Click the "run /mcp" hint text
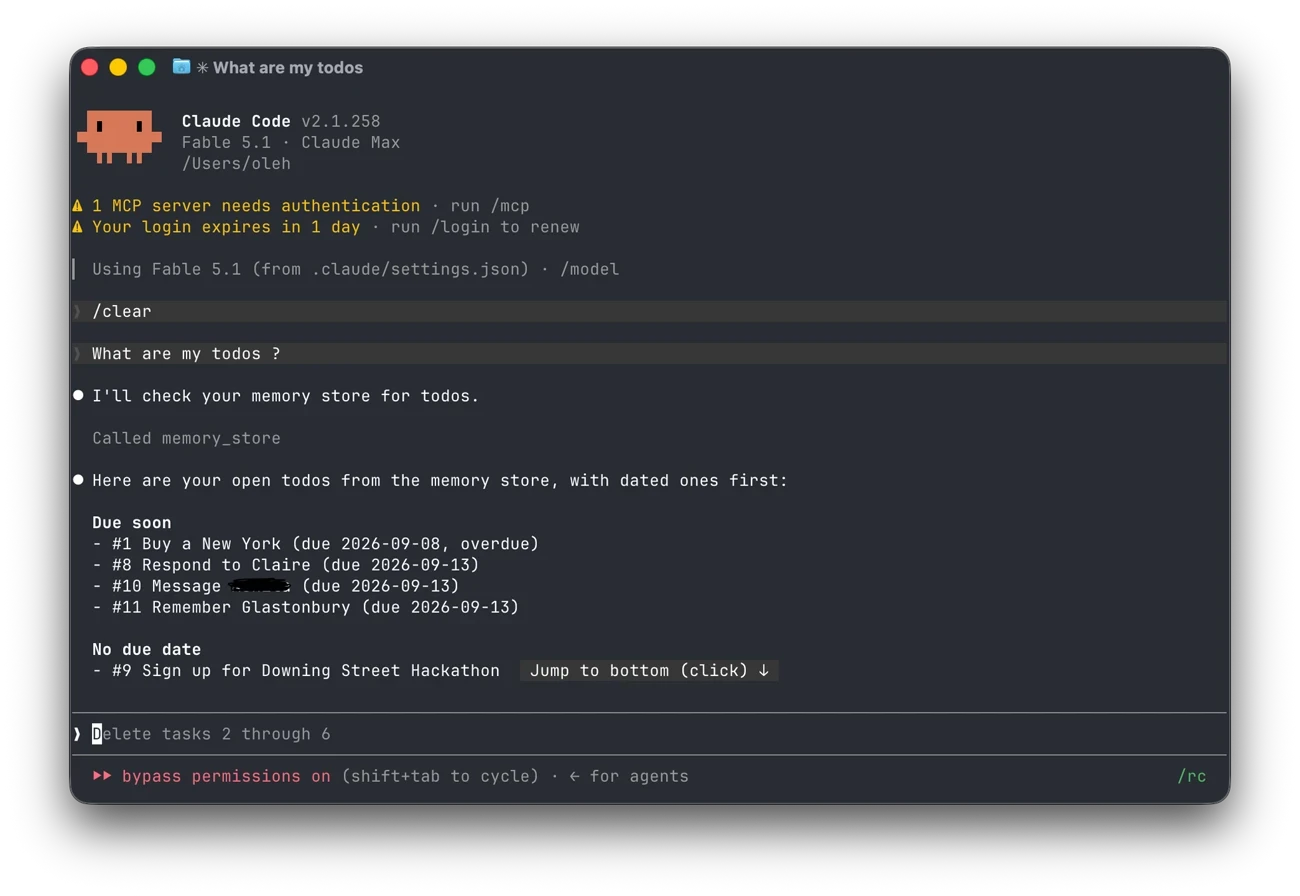This screenshot has height=896, width=1300. coord(490,206)
